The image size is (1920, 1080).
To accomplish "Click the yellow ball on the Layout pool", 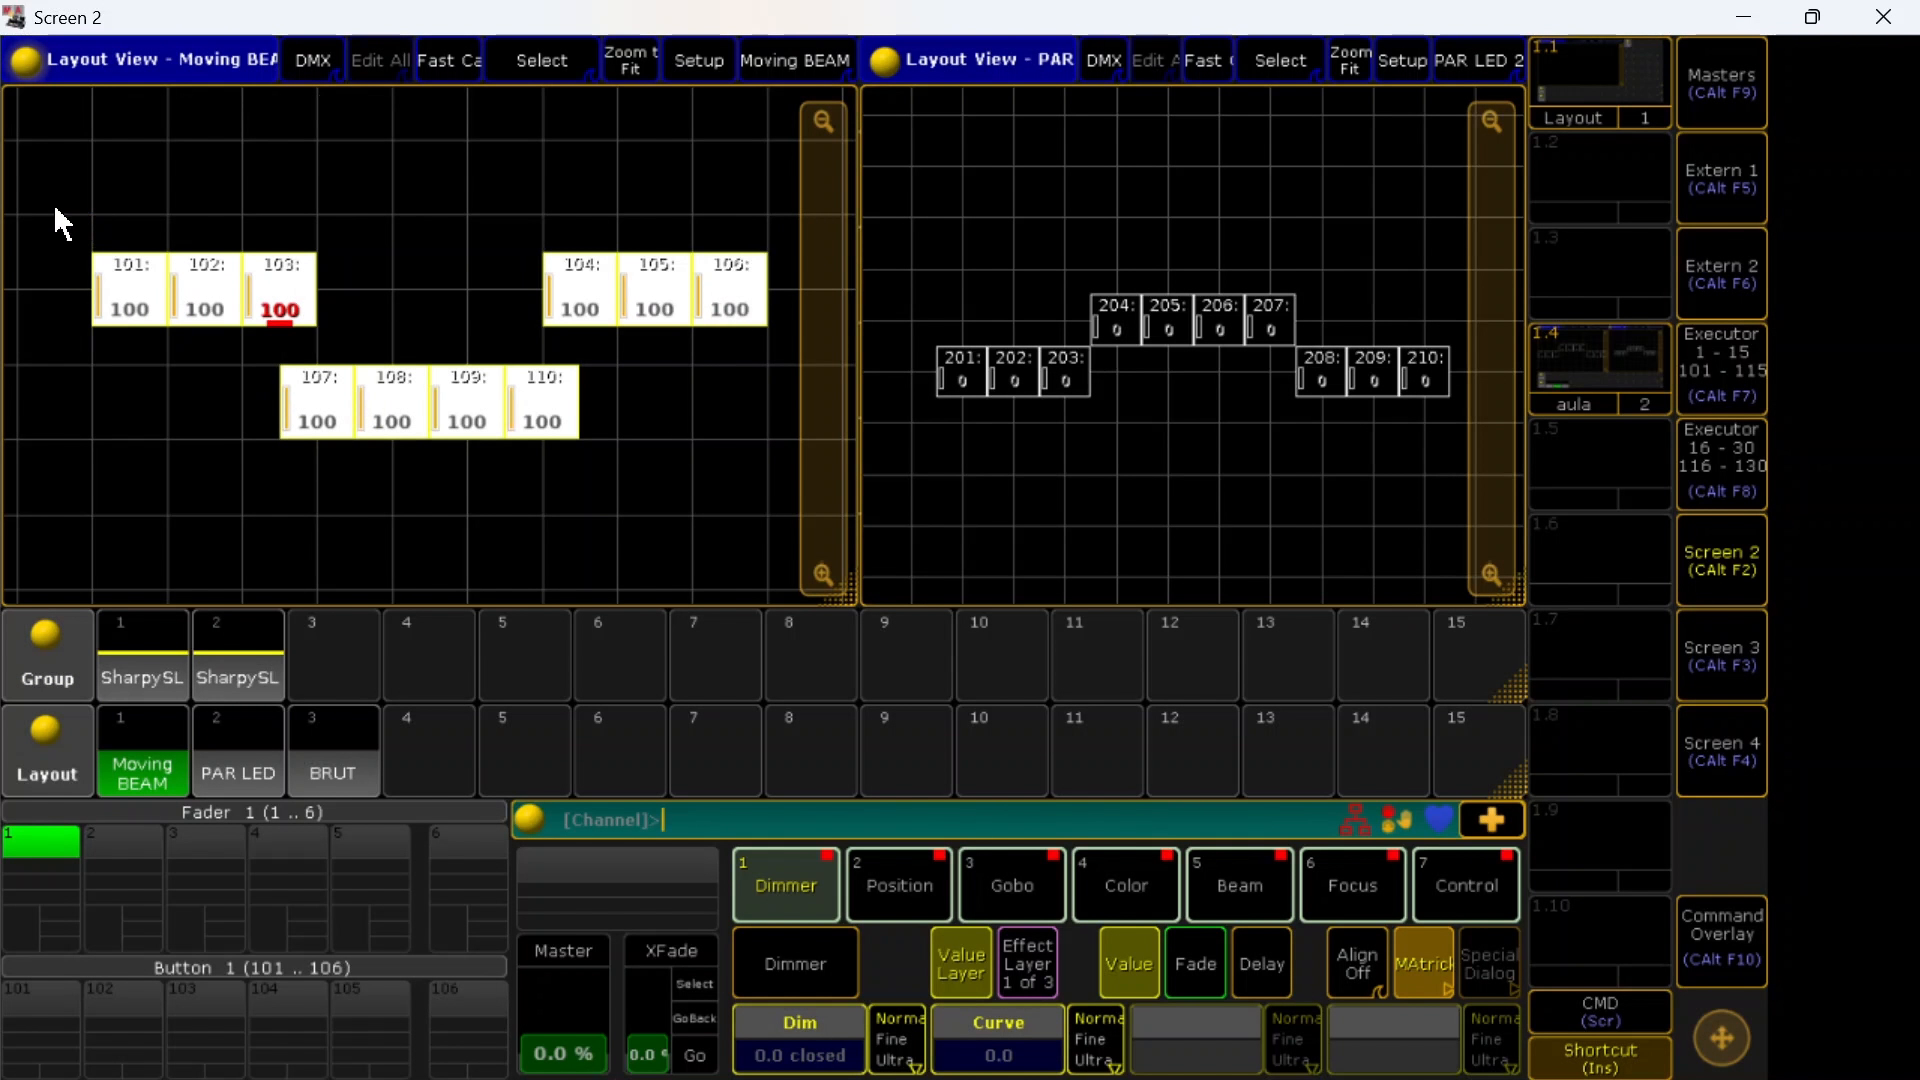I will tap(46, 730).
